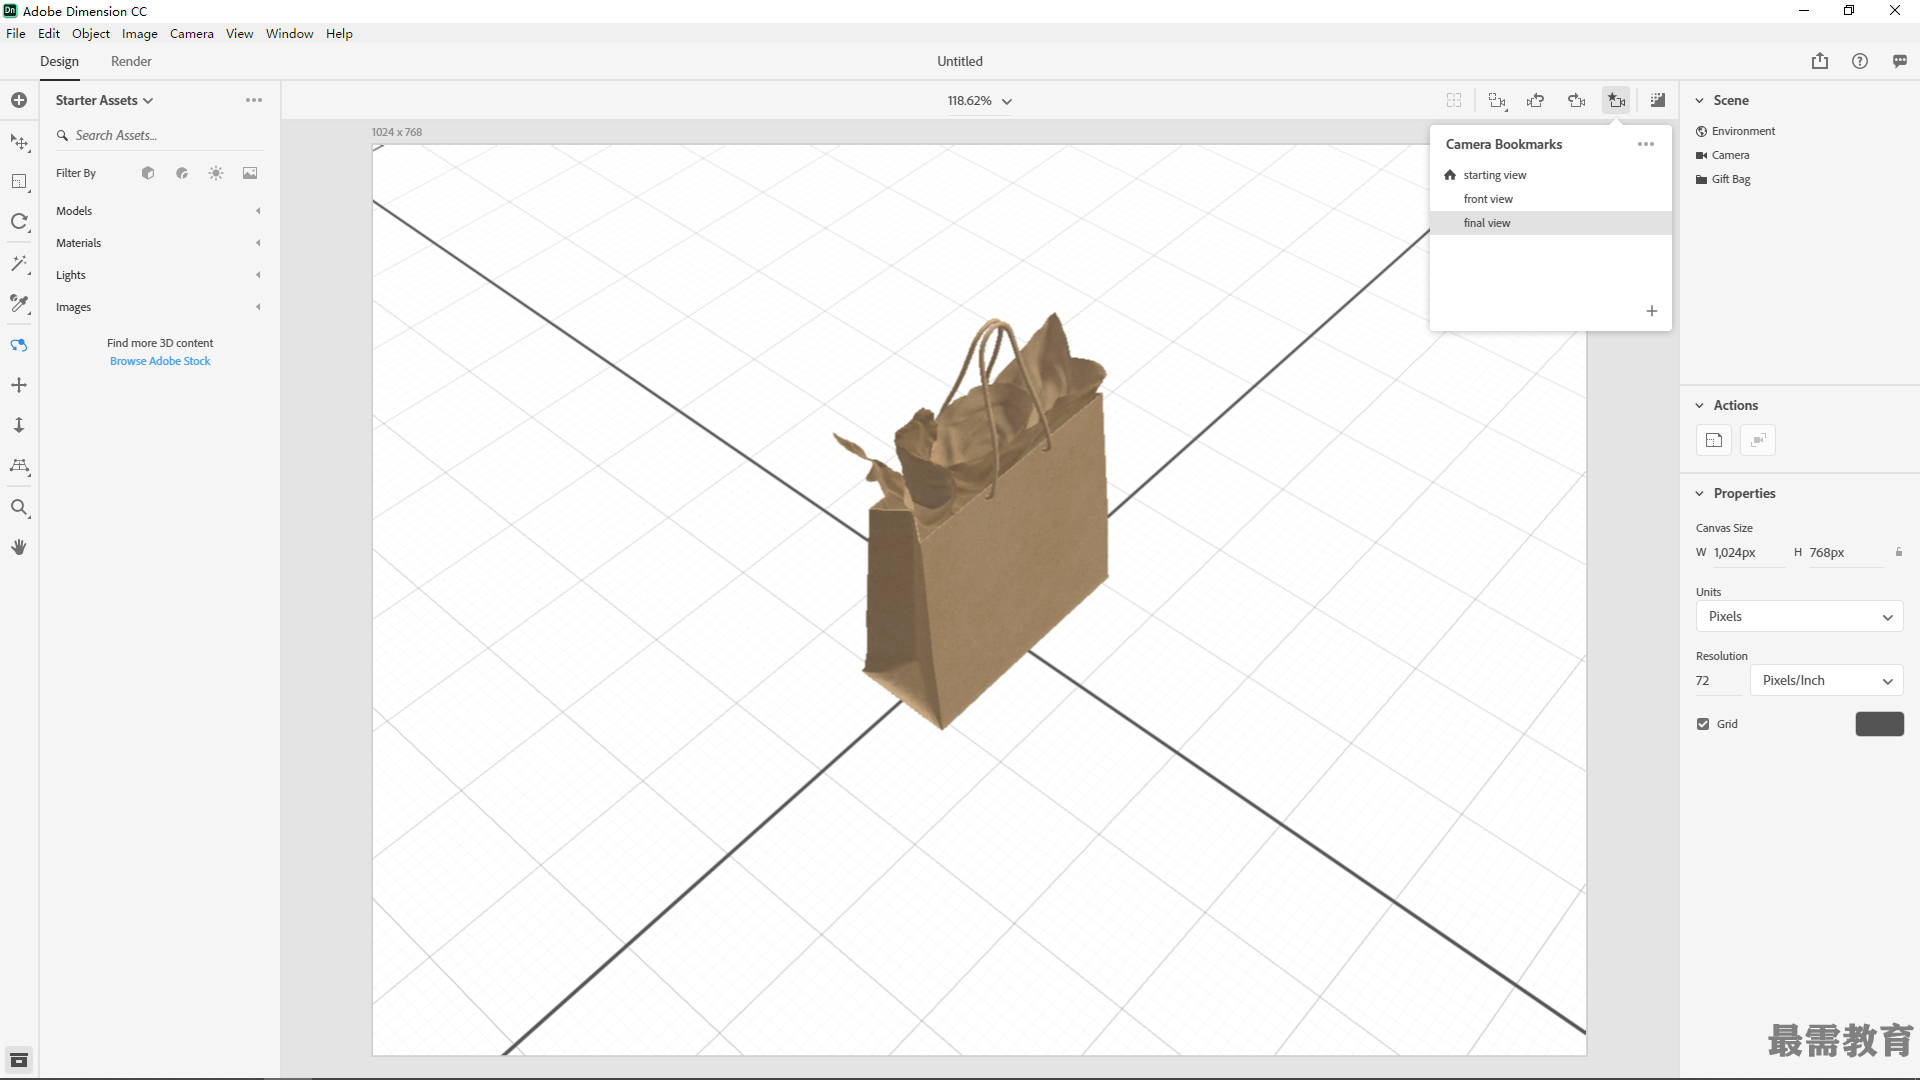Click Camera Redo icon
Viewport: 1920px width, 1080px height.
pyautogui.click(x=1577, y=100)
